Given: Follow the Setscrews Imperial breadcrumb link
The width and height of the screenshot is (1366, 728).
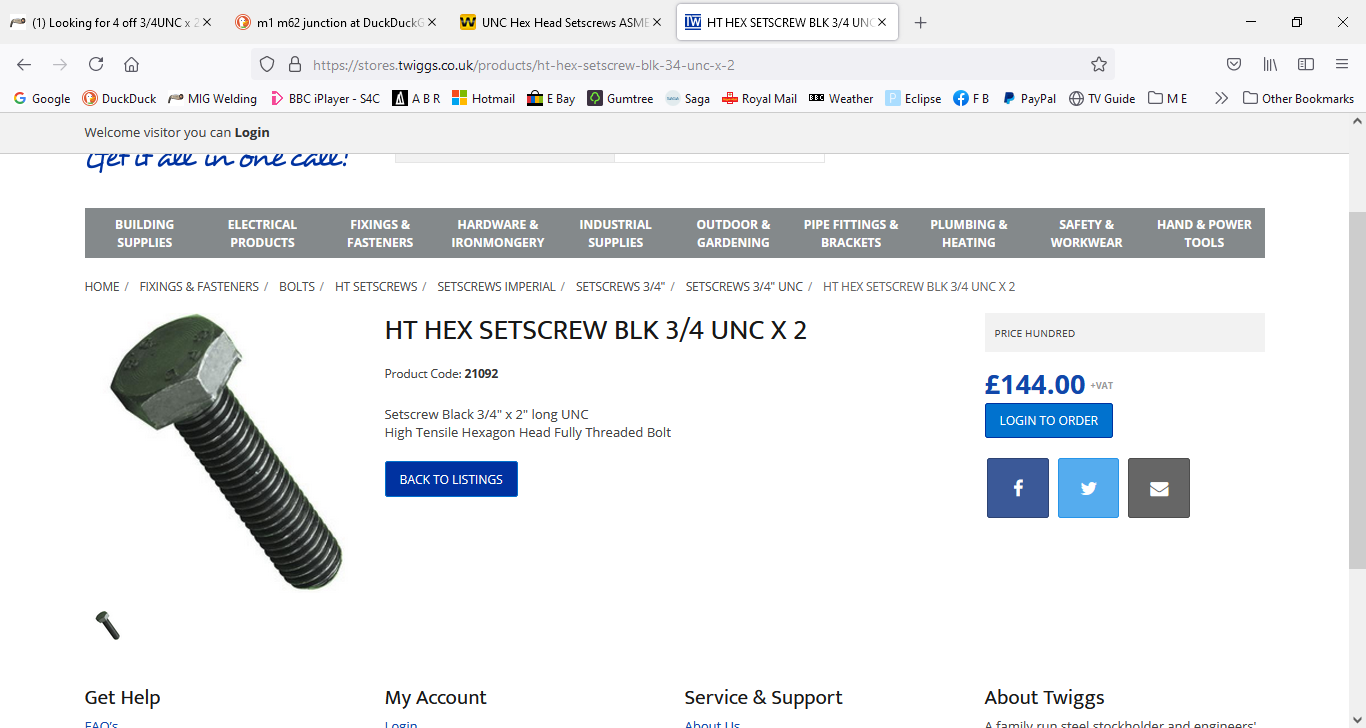Looking at the screenshot, I should 496,287.
